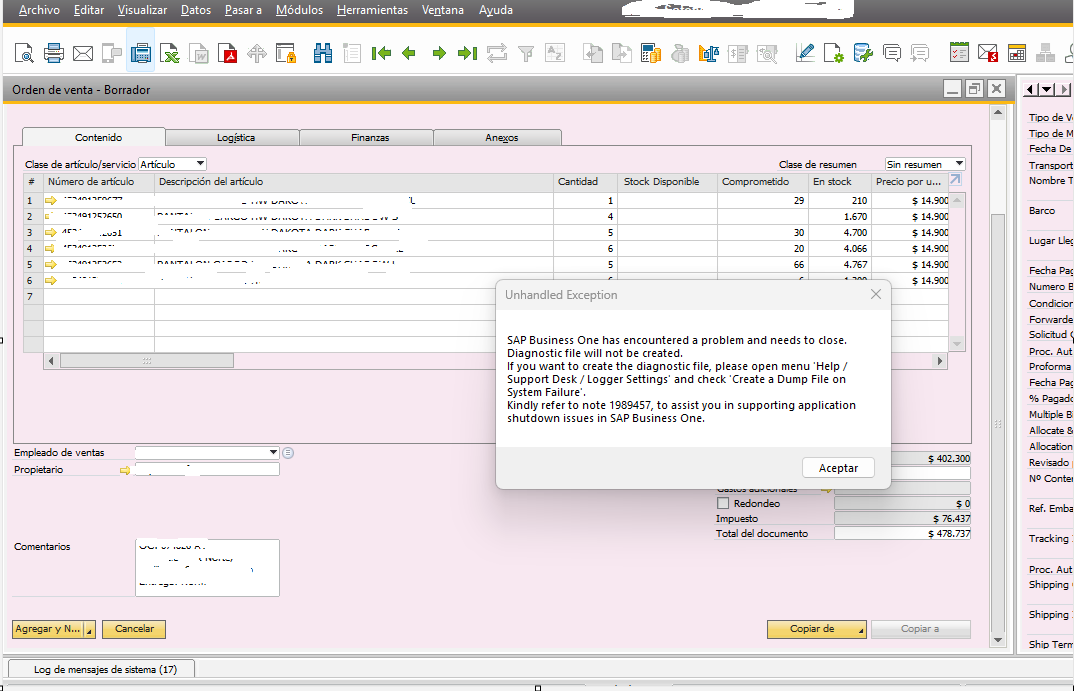Go to last data record arrow
Viewport: 1074px width, 691px height.
[x=467, y=53]
